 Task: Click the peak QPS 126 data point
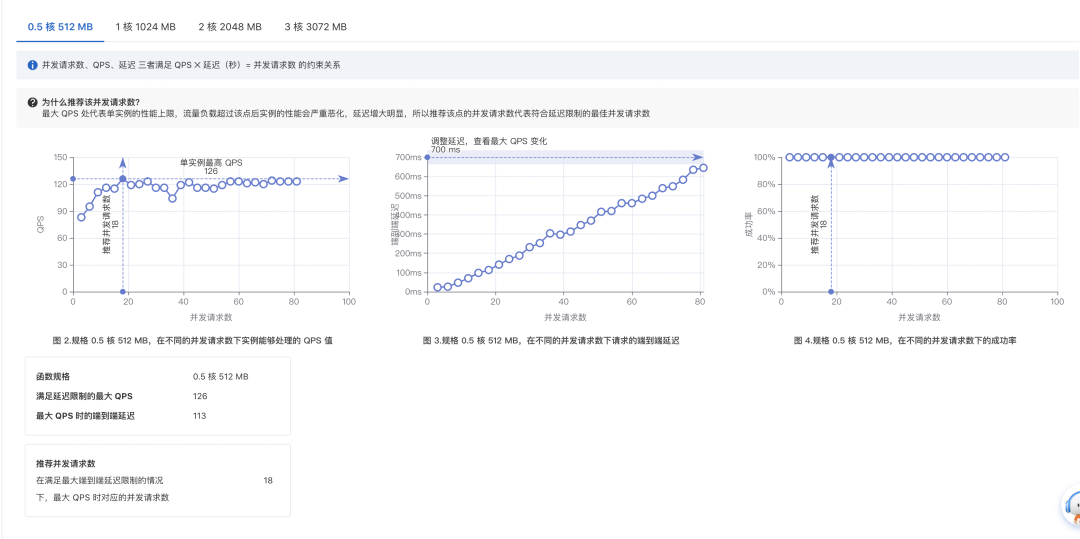(x=123, y=179)
